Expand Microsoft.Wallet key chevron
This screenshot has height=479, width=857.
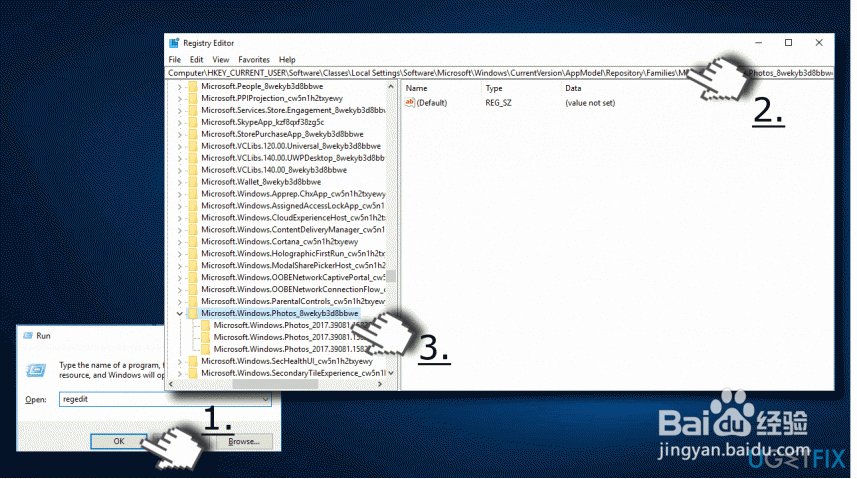pyautogui.click(x=179, y=182)
